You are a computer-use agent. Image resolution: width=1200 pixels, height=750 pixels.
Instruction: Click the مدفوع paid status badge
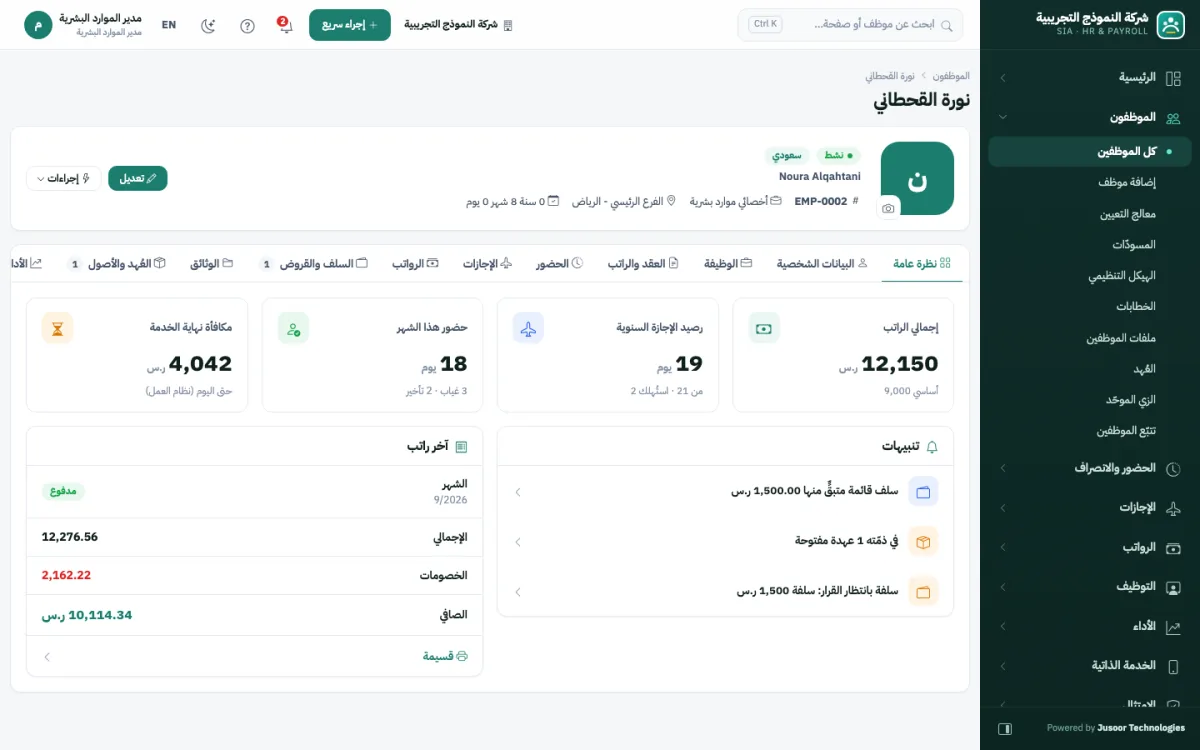(63, 491)
